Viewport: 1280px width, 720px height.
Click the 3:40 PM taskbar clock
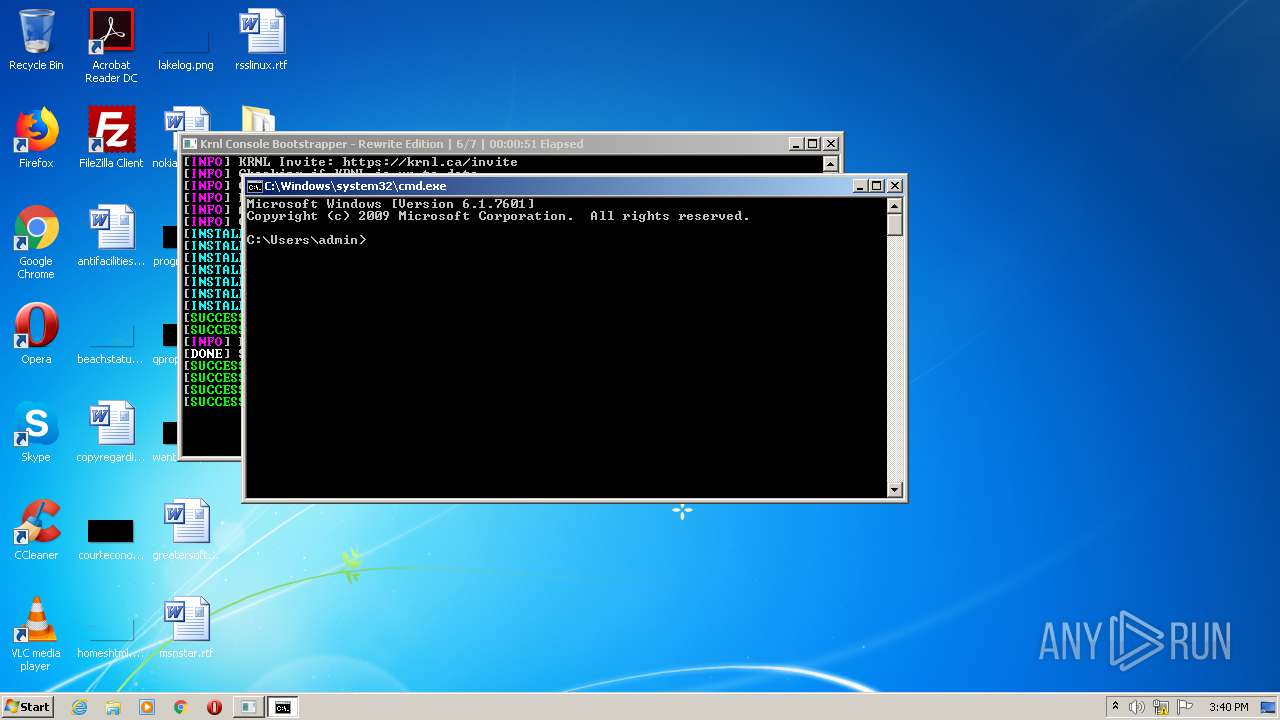click(x=1228, y=707)
